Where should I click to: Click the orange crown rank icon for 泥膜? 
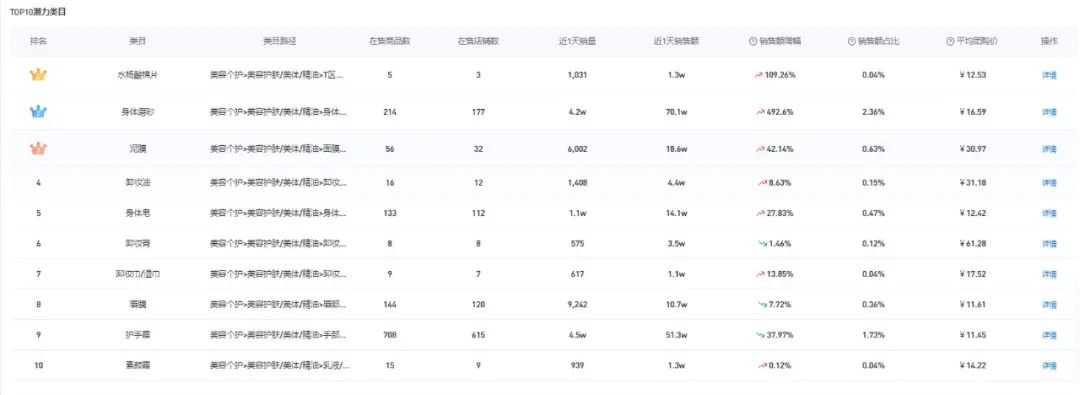point(38,148)
